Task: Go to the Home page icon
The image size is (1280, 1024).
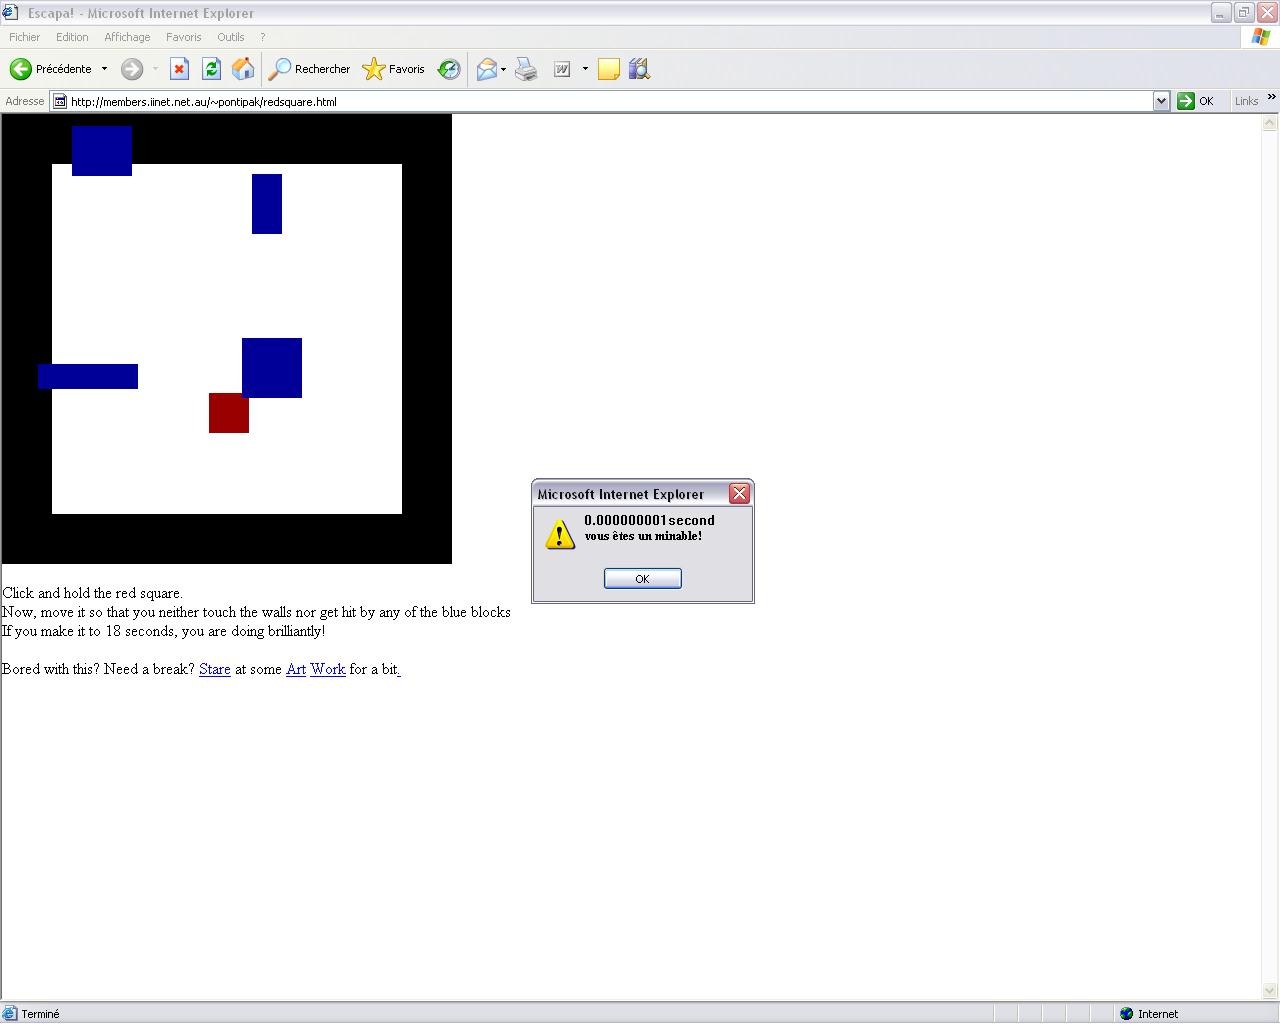Action: pos(243,69)
